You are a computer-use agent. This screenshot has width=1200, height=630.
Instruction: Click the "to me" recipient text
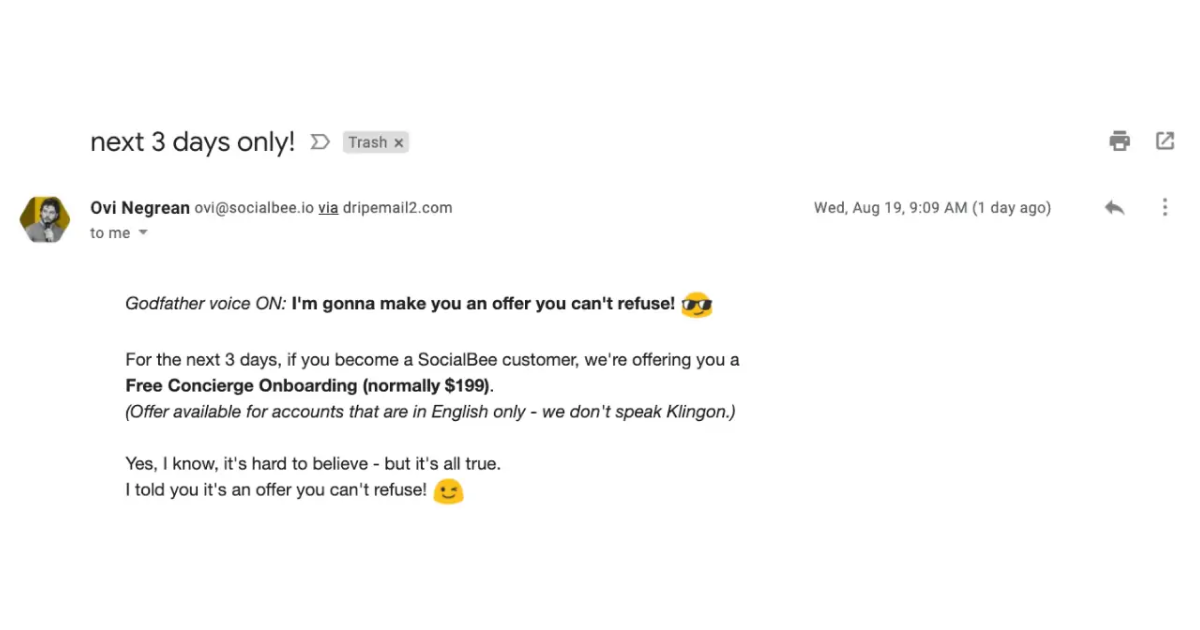(110, 233)
